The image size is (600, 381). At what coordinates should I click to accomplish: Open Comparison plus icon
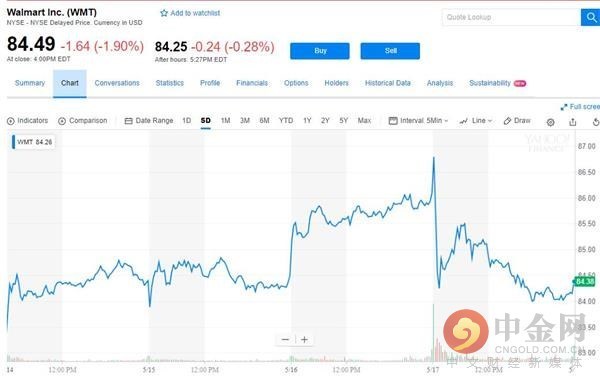62,121
